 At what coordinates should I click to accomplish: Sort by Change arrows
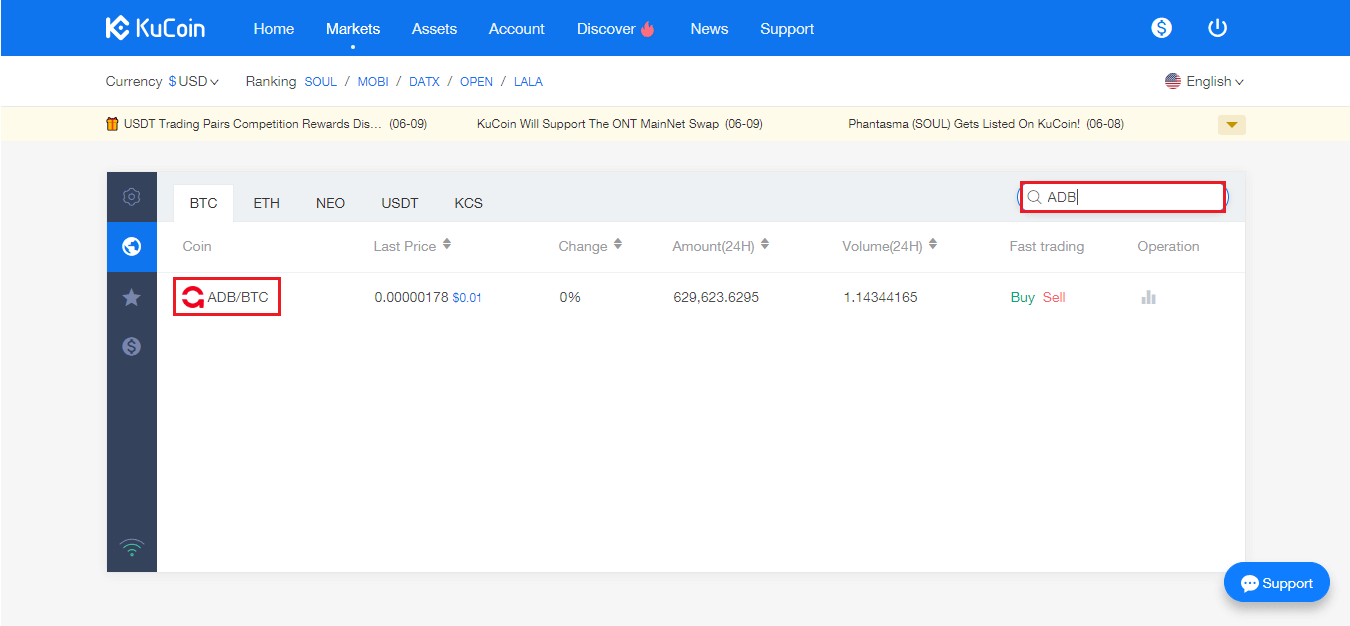(x=618, y=245)
